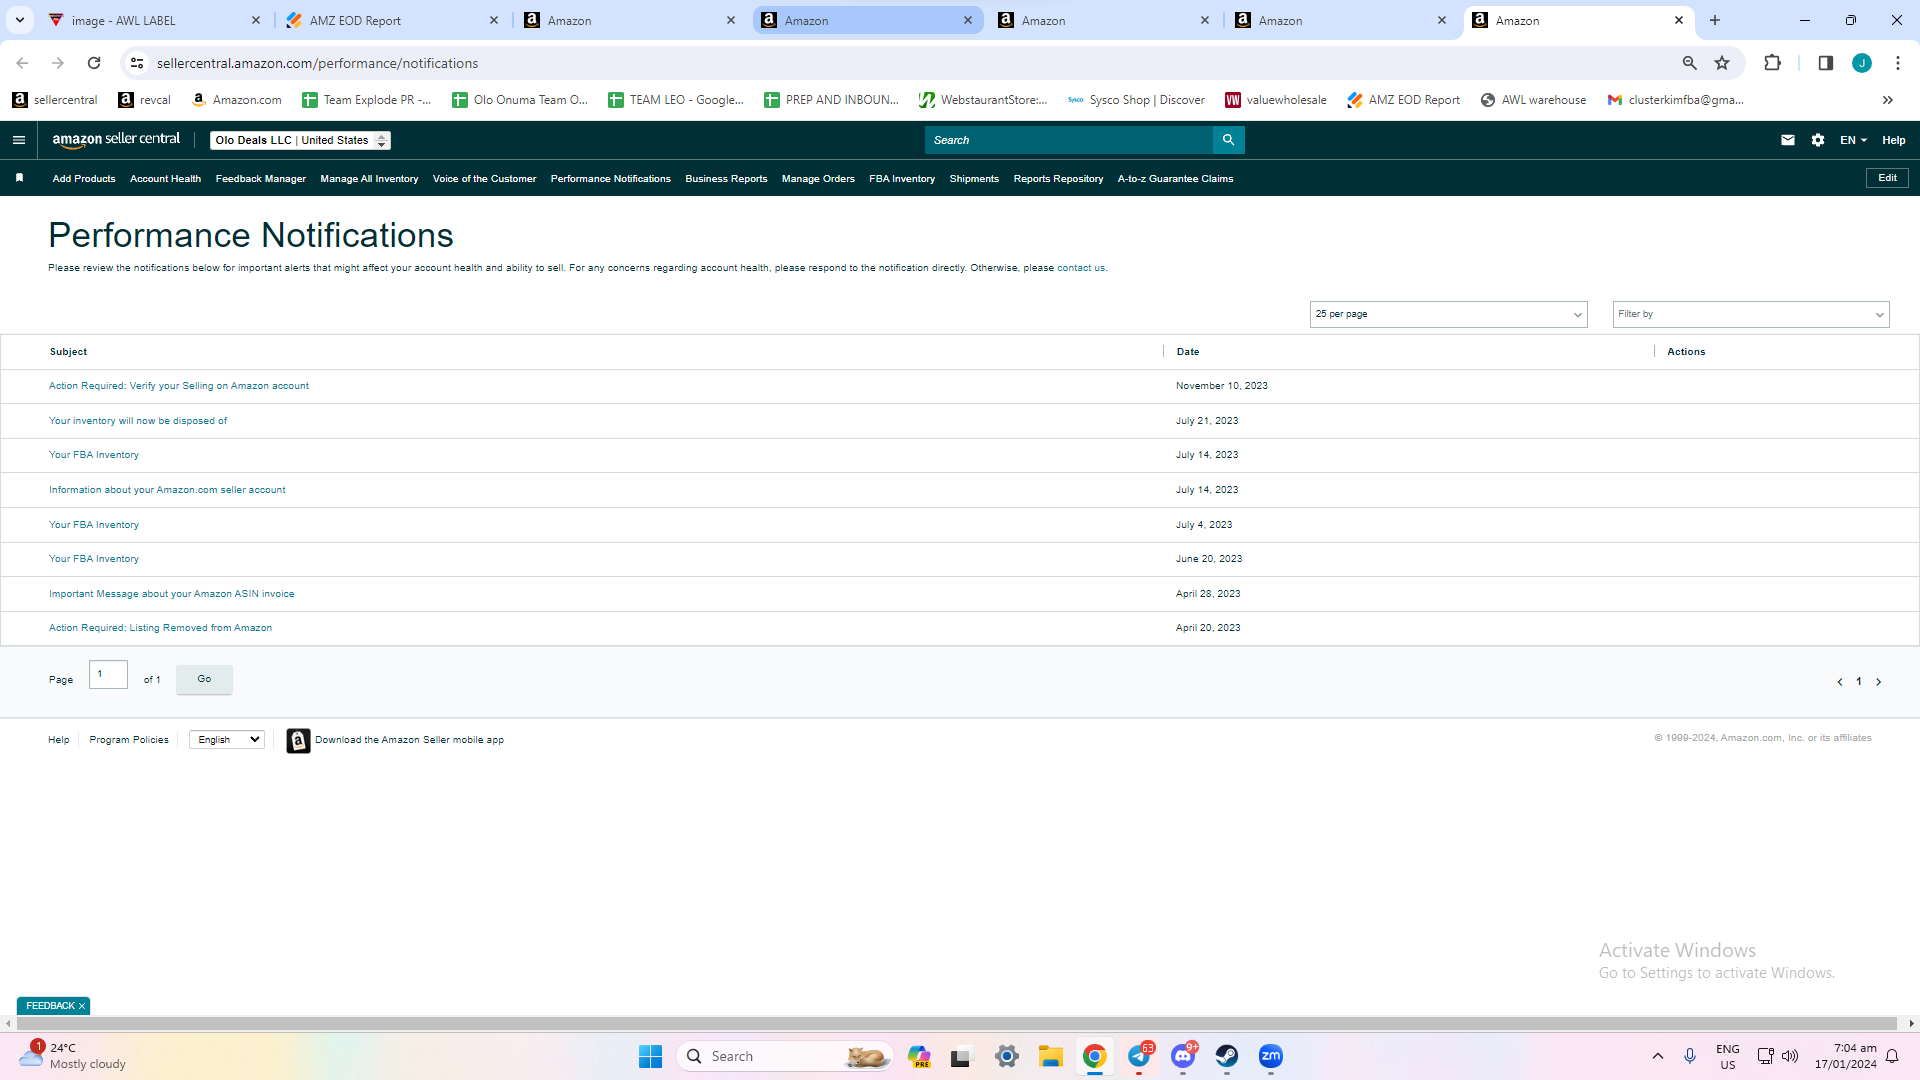
Task: Open the Voice of the Customer menu
Action: click(x=484, y=179)
